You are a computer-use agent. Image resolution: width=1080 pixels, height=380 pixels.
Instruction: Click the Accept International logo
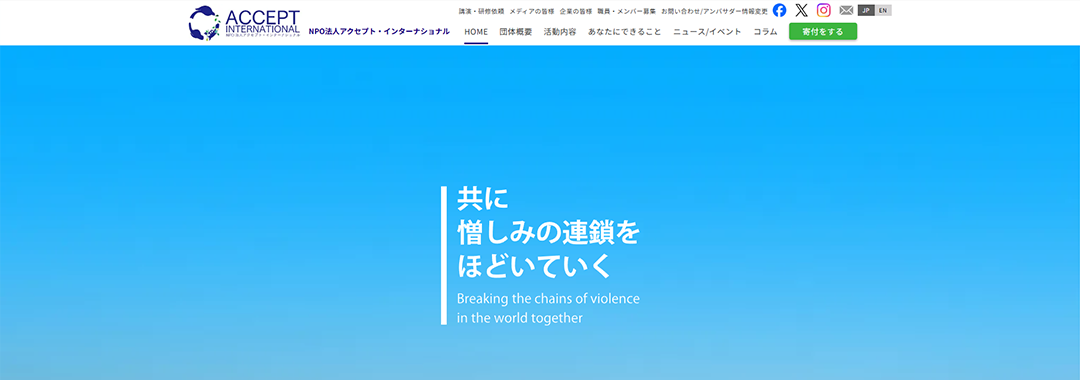[245, 22]
